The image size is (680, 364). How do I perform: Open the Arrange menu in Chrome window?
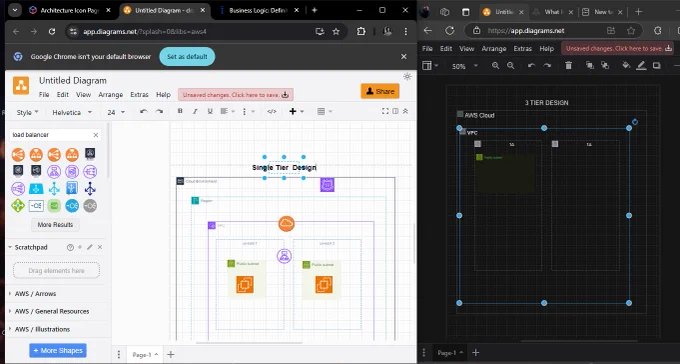111,95
